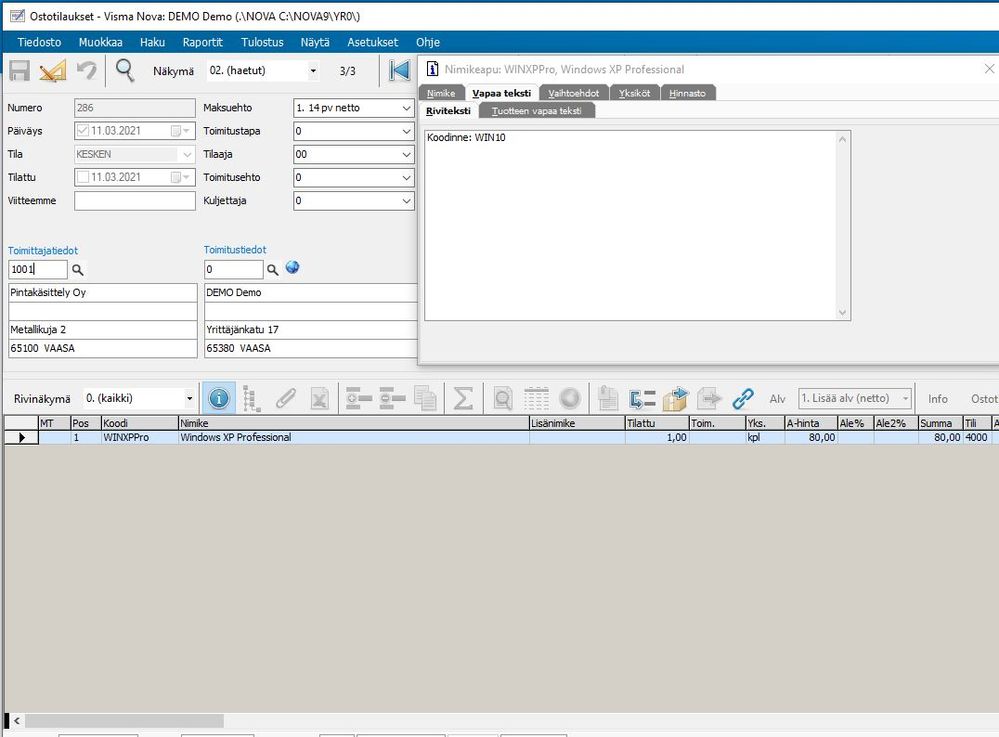Open the Tila KESKEN dropdown
Image resolution: width=999 pixels, height=737 pixels.
(x=187, y=154)
